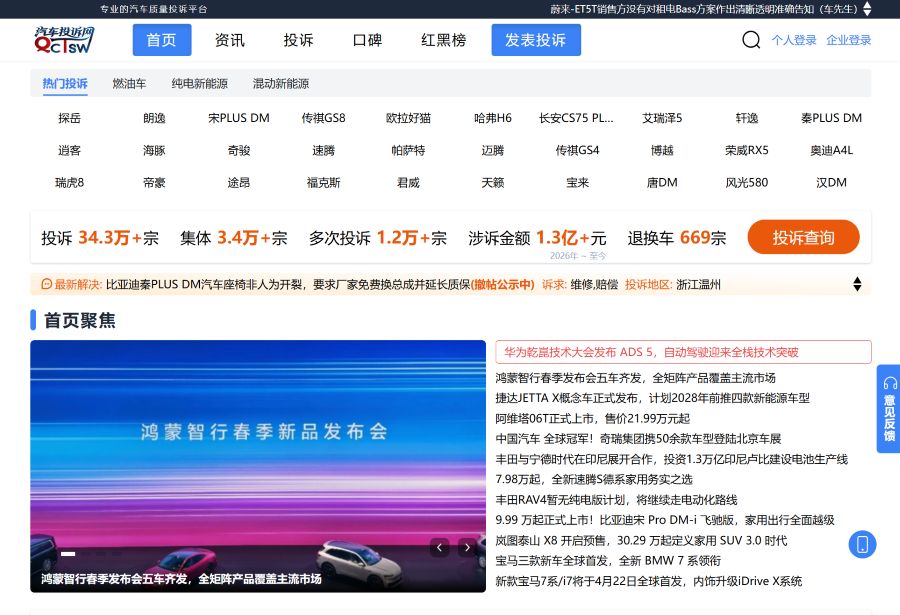Click the carousel previous arrow
This screenshot has height=615, width=900.
click(439, 547)
